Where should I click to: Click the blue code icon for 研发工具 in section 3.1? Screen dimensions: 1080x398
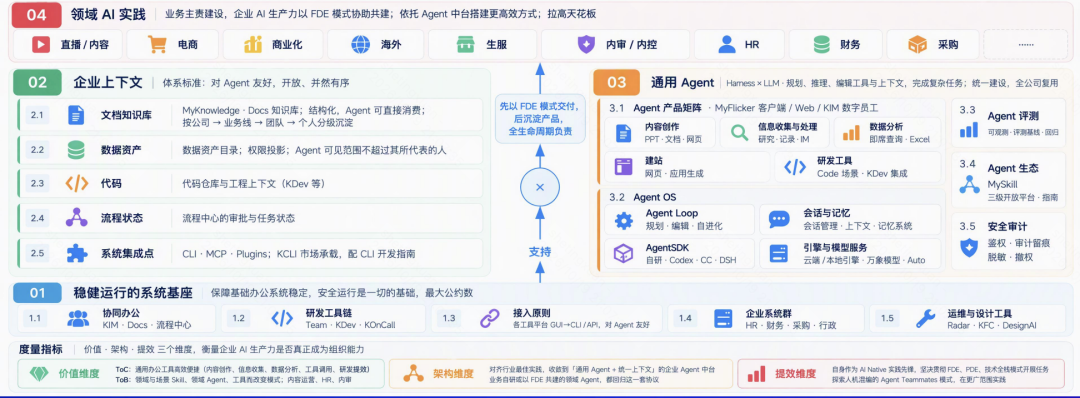795,167
